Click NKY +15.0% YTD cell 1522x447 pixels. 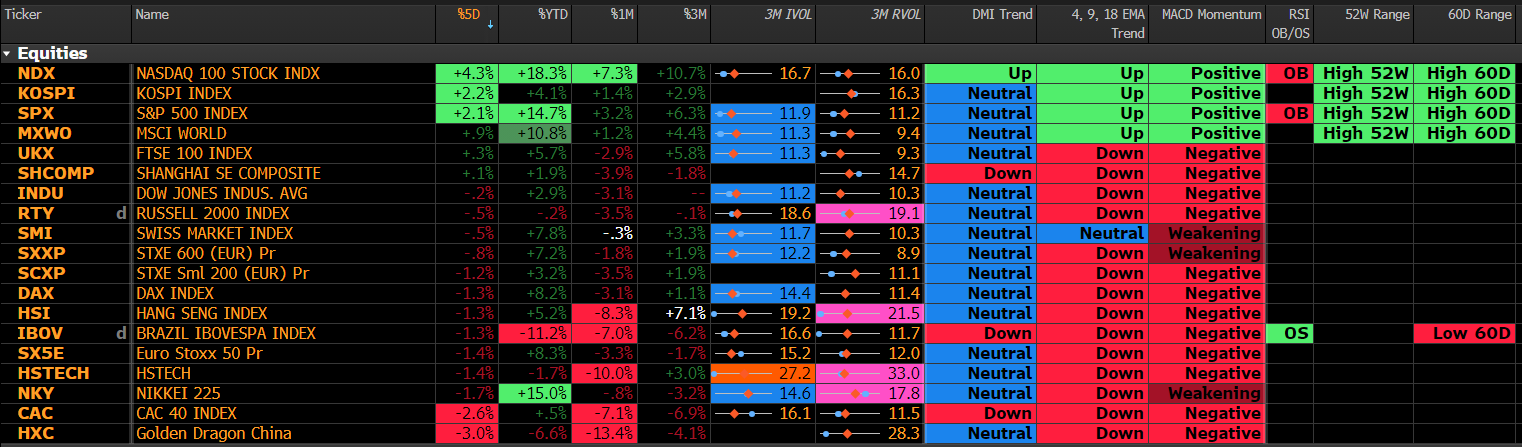point(535,393)
